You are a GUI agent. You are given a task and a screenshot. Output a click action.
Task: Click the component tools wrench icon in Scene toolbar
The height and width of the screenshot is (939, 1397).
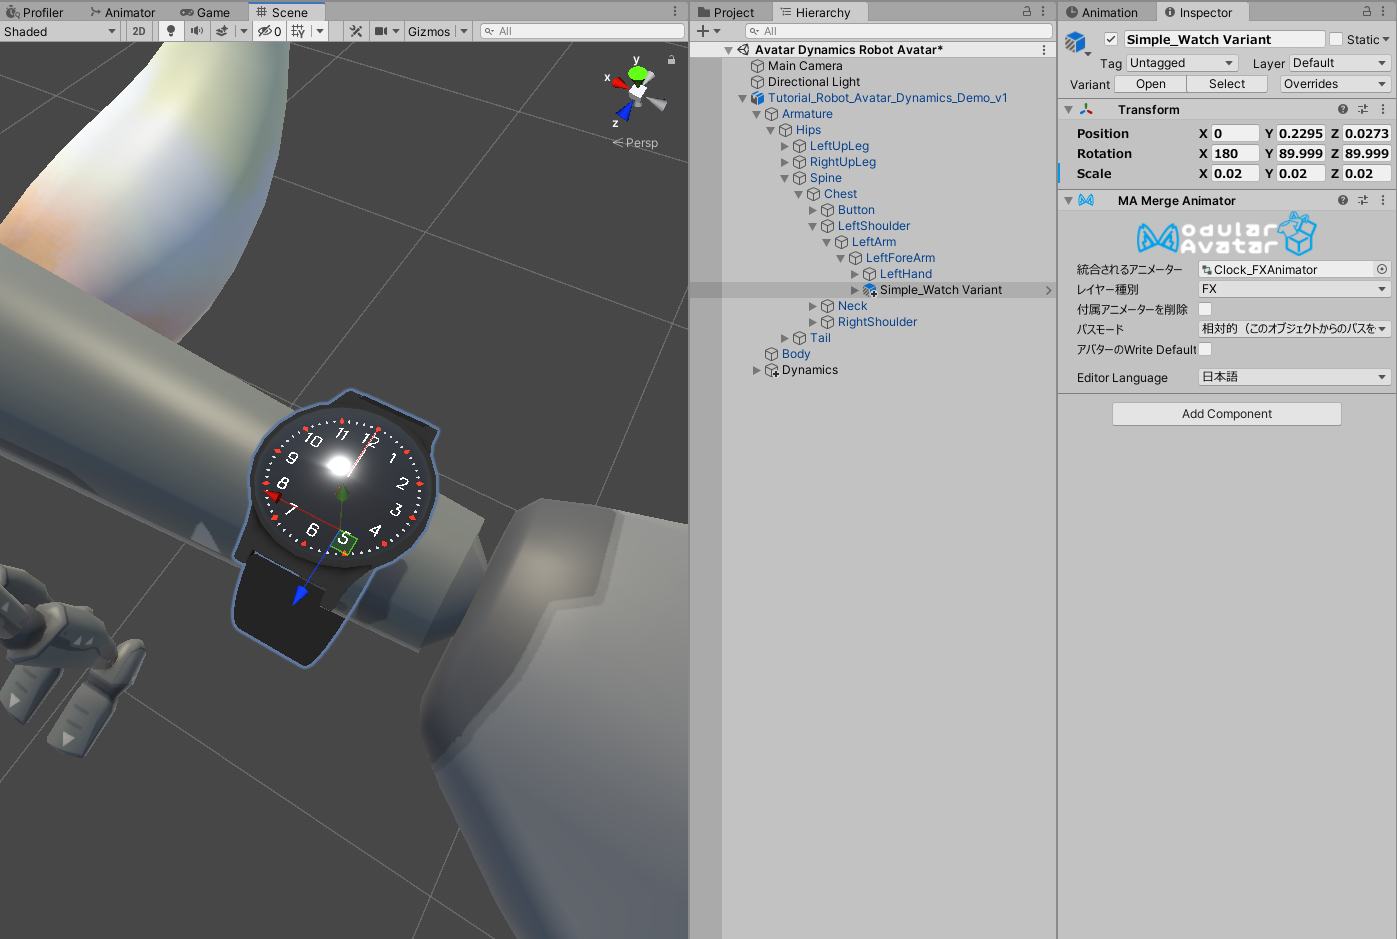(355, 31)
